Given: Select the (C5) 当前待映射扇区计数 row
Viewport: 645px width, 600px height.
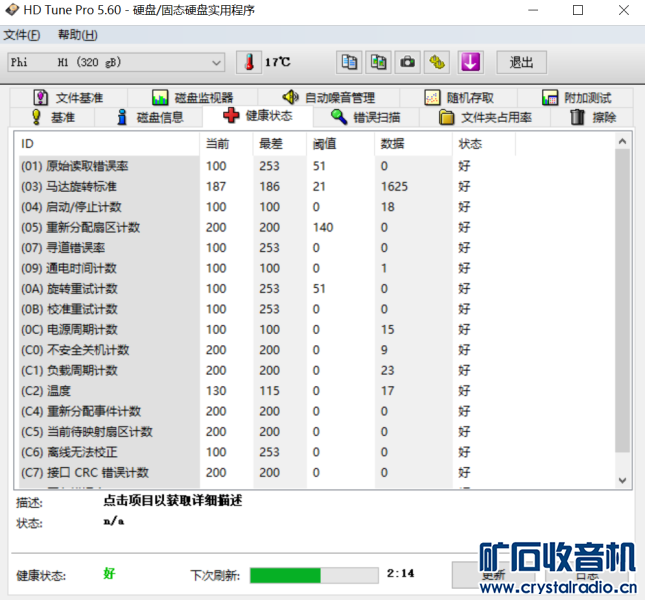Looking at the screenshot, I should point(316,432).
